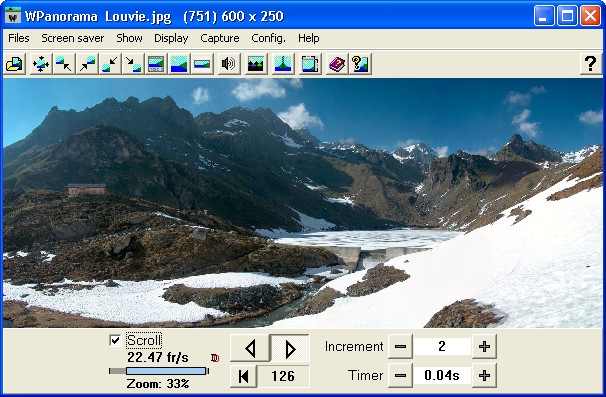Viewport: 606px width, 397px height.
Task: Increase Increment with its plus button
Action: 484,346
